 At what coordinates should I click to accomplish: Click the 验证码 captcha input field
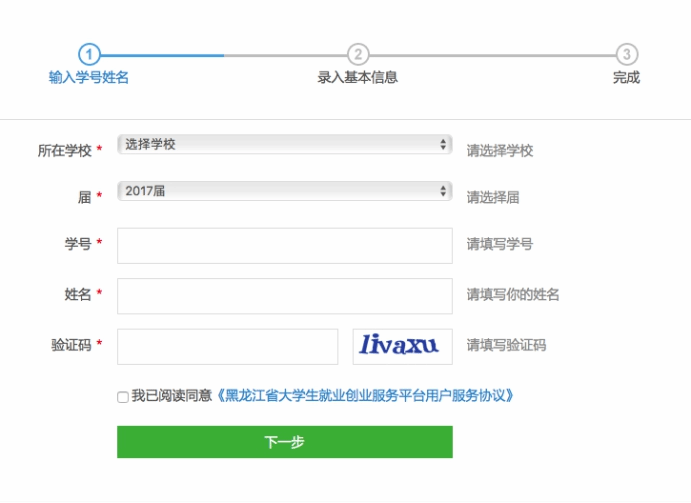pyautogui.click(x=227, y=347)
